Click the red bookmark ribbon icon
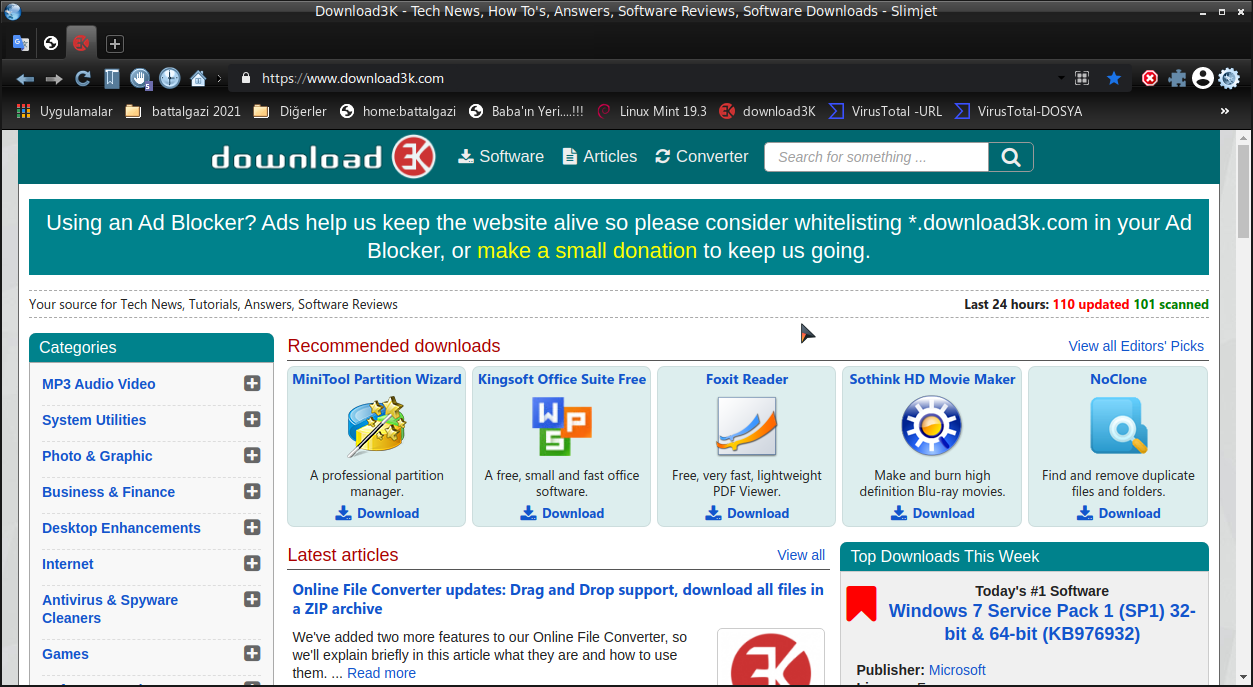This screenshot has height=687, width=1253. (x=861, y=603)
